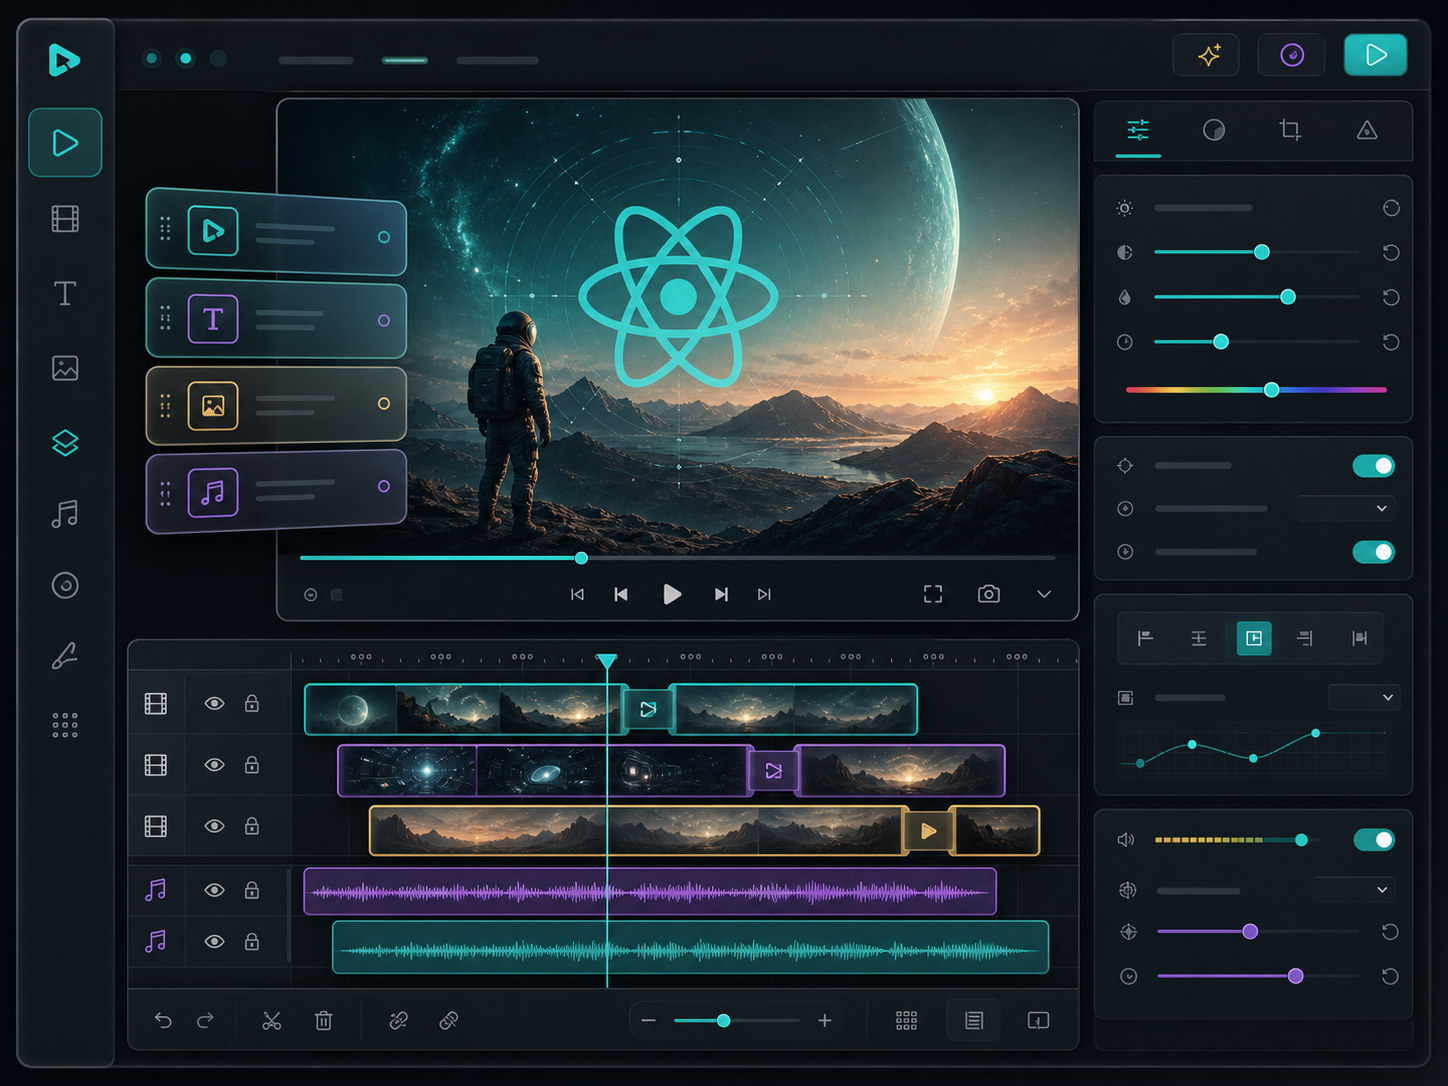Select the purple text layer card
The width and height of the screenshot is (1448, 1086).
[276, 319]
